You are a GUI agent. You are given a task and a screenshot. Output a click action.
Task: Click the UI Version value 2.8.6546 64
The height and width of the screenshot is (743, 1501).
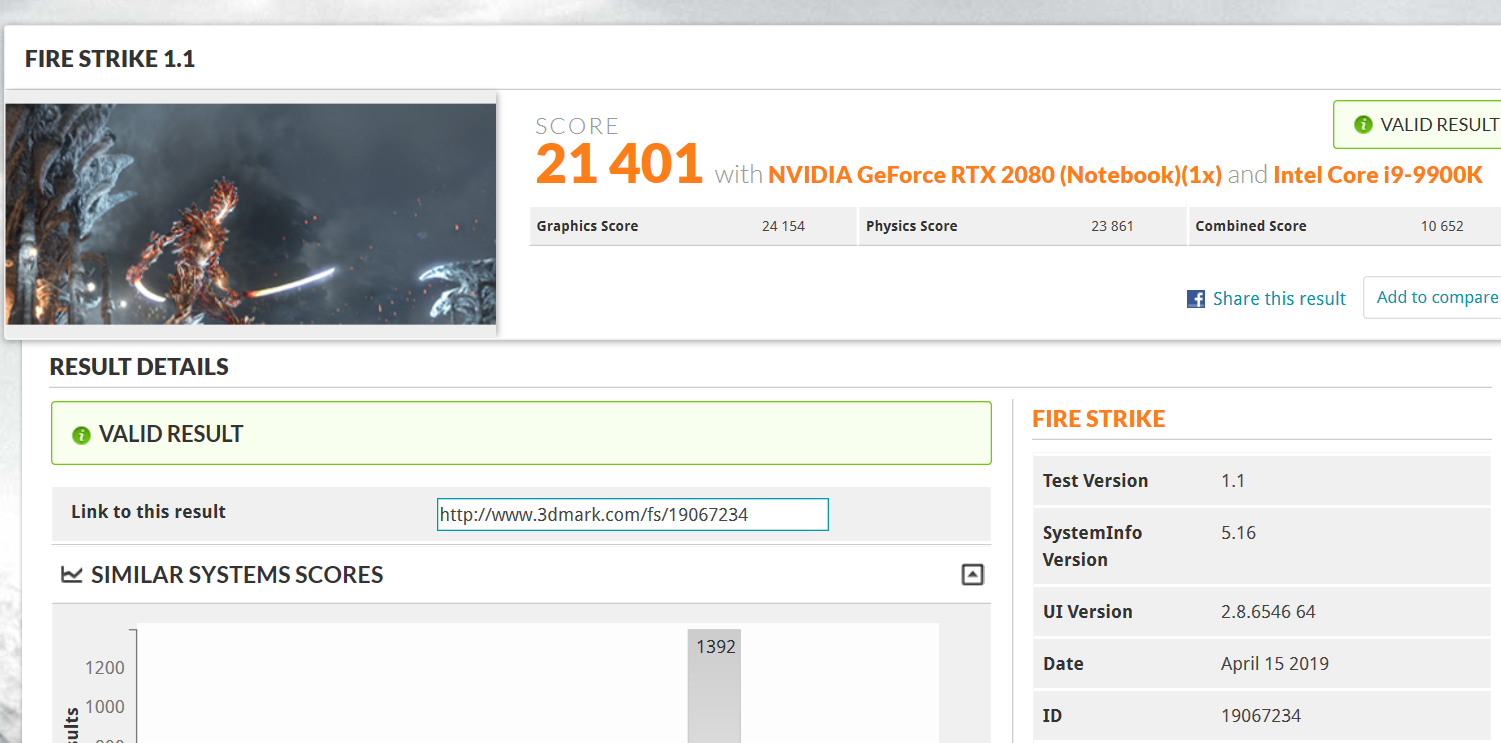tap(1268, 612)
